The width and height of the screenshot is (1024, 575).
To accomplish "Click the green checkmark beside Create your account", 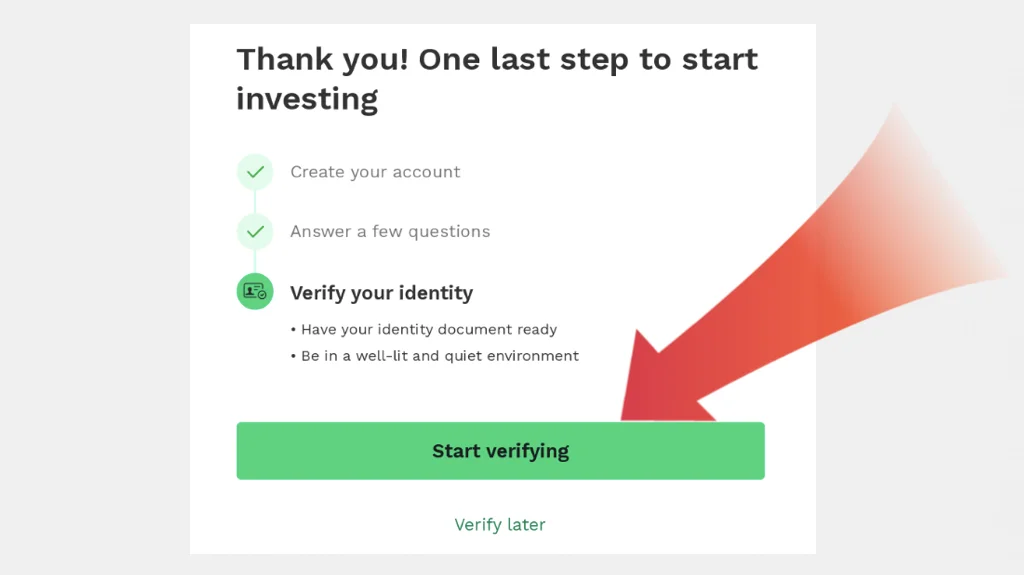I will click(255, 172).
